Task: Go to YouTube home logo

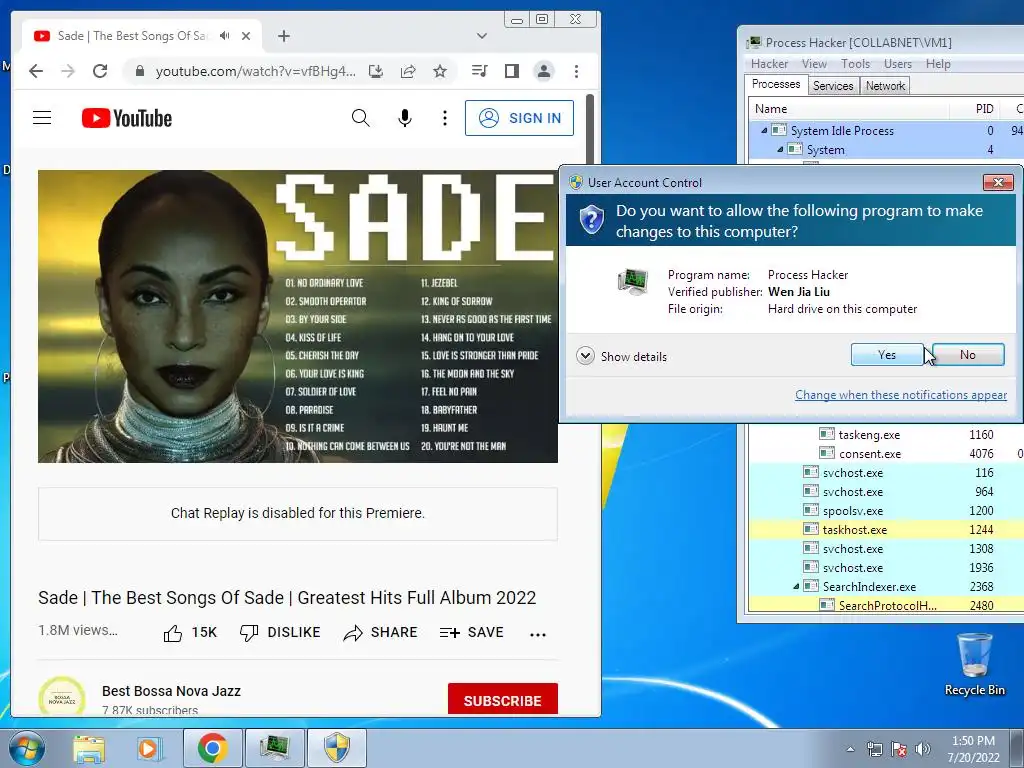Action: click(127, 118)
